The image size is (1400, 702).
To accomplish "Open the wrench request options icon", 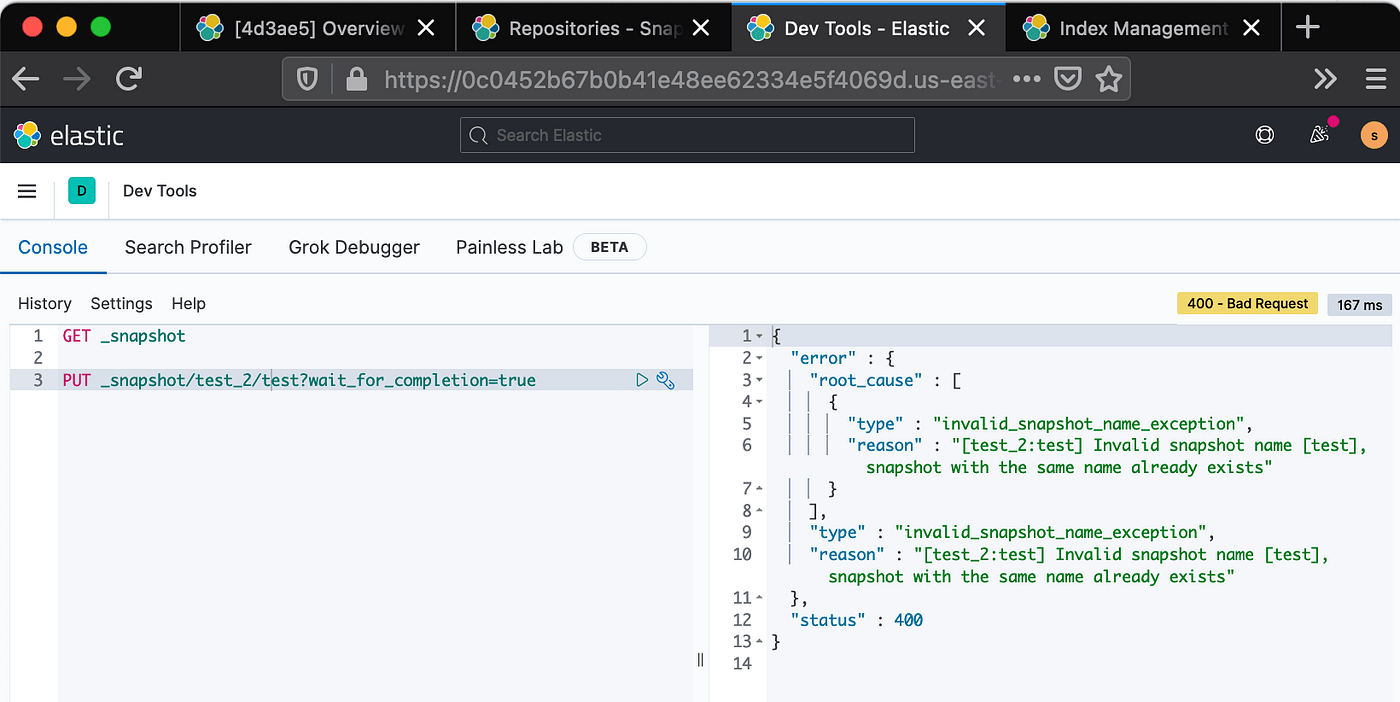I will (666, 380).
